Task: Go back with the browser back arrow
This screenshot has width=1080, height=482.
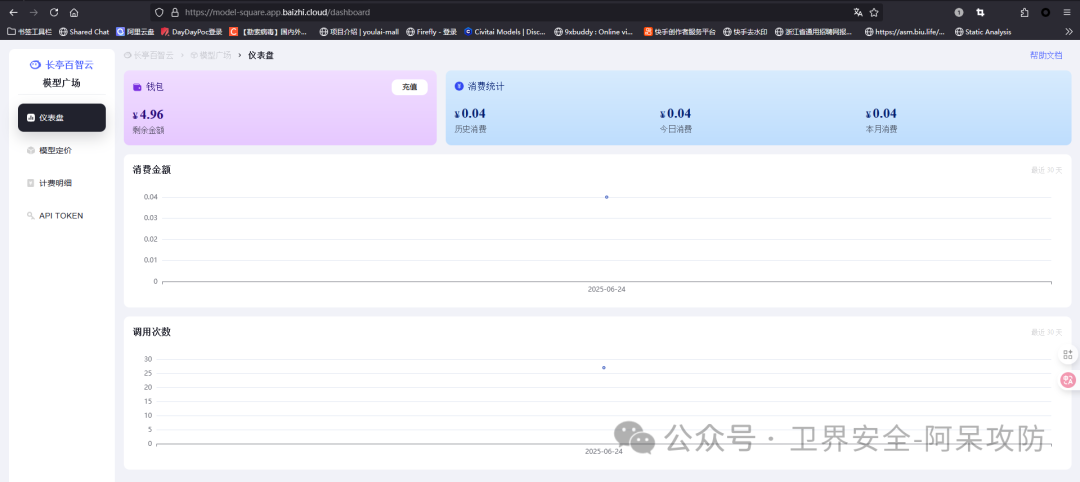Action: pyautogui.click(x=13, y=12)
